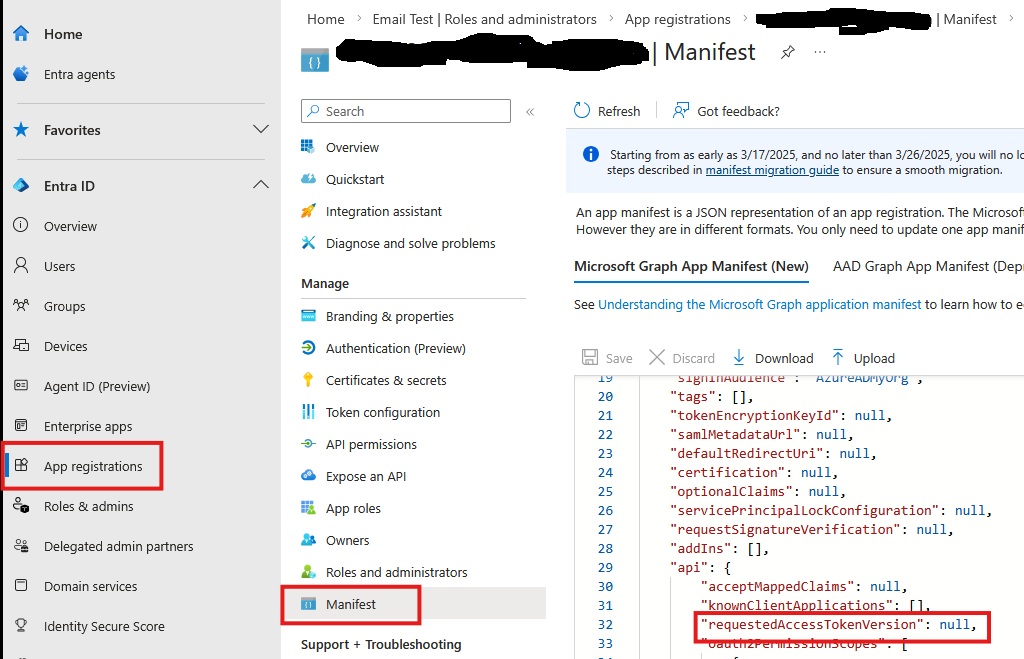
Task: Click the Upload manifest icon
Action: point(838,358)
